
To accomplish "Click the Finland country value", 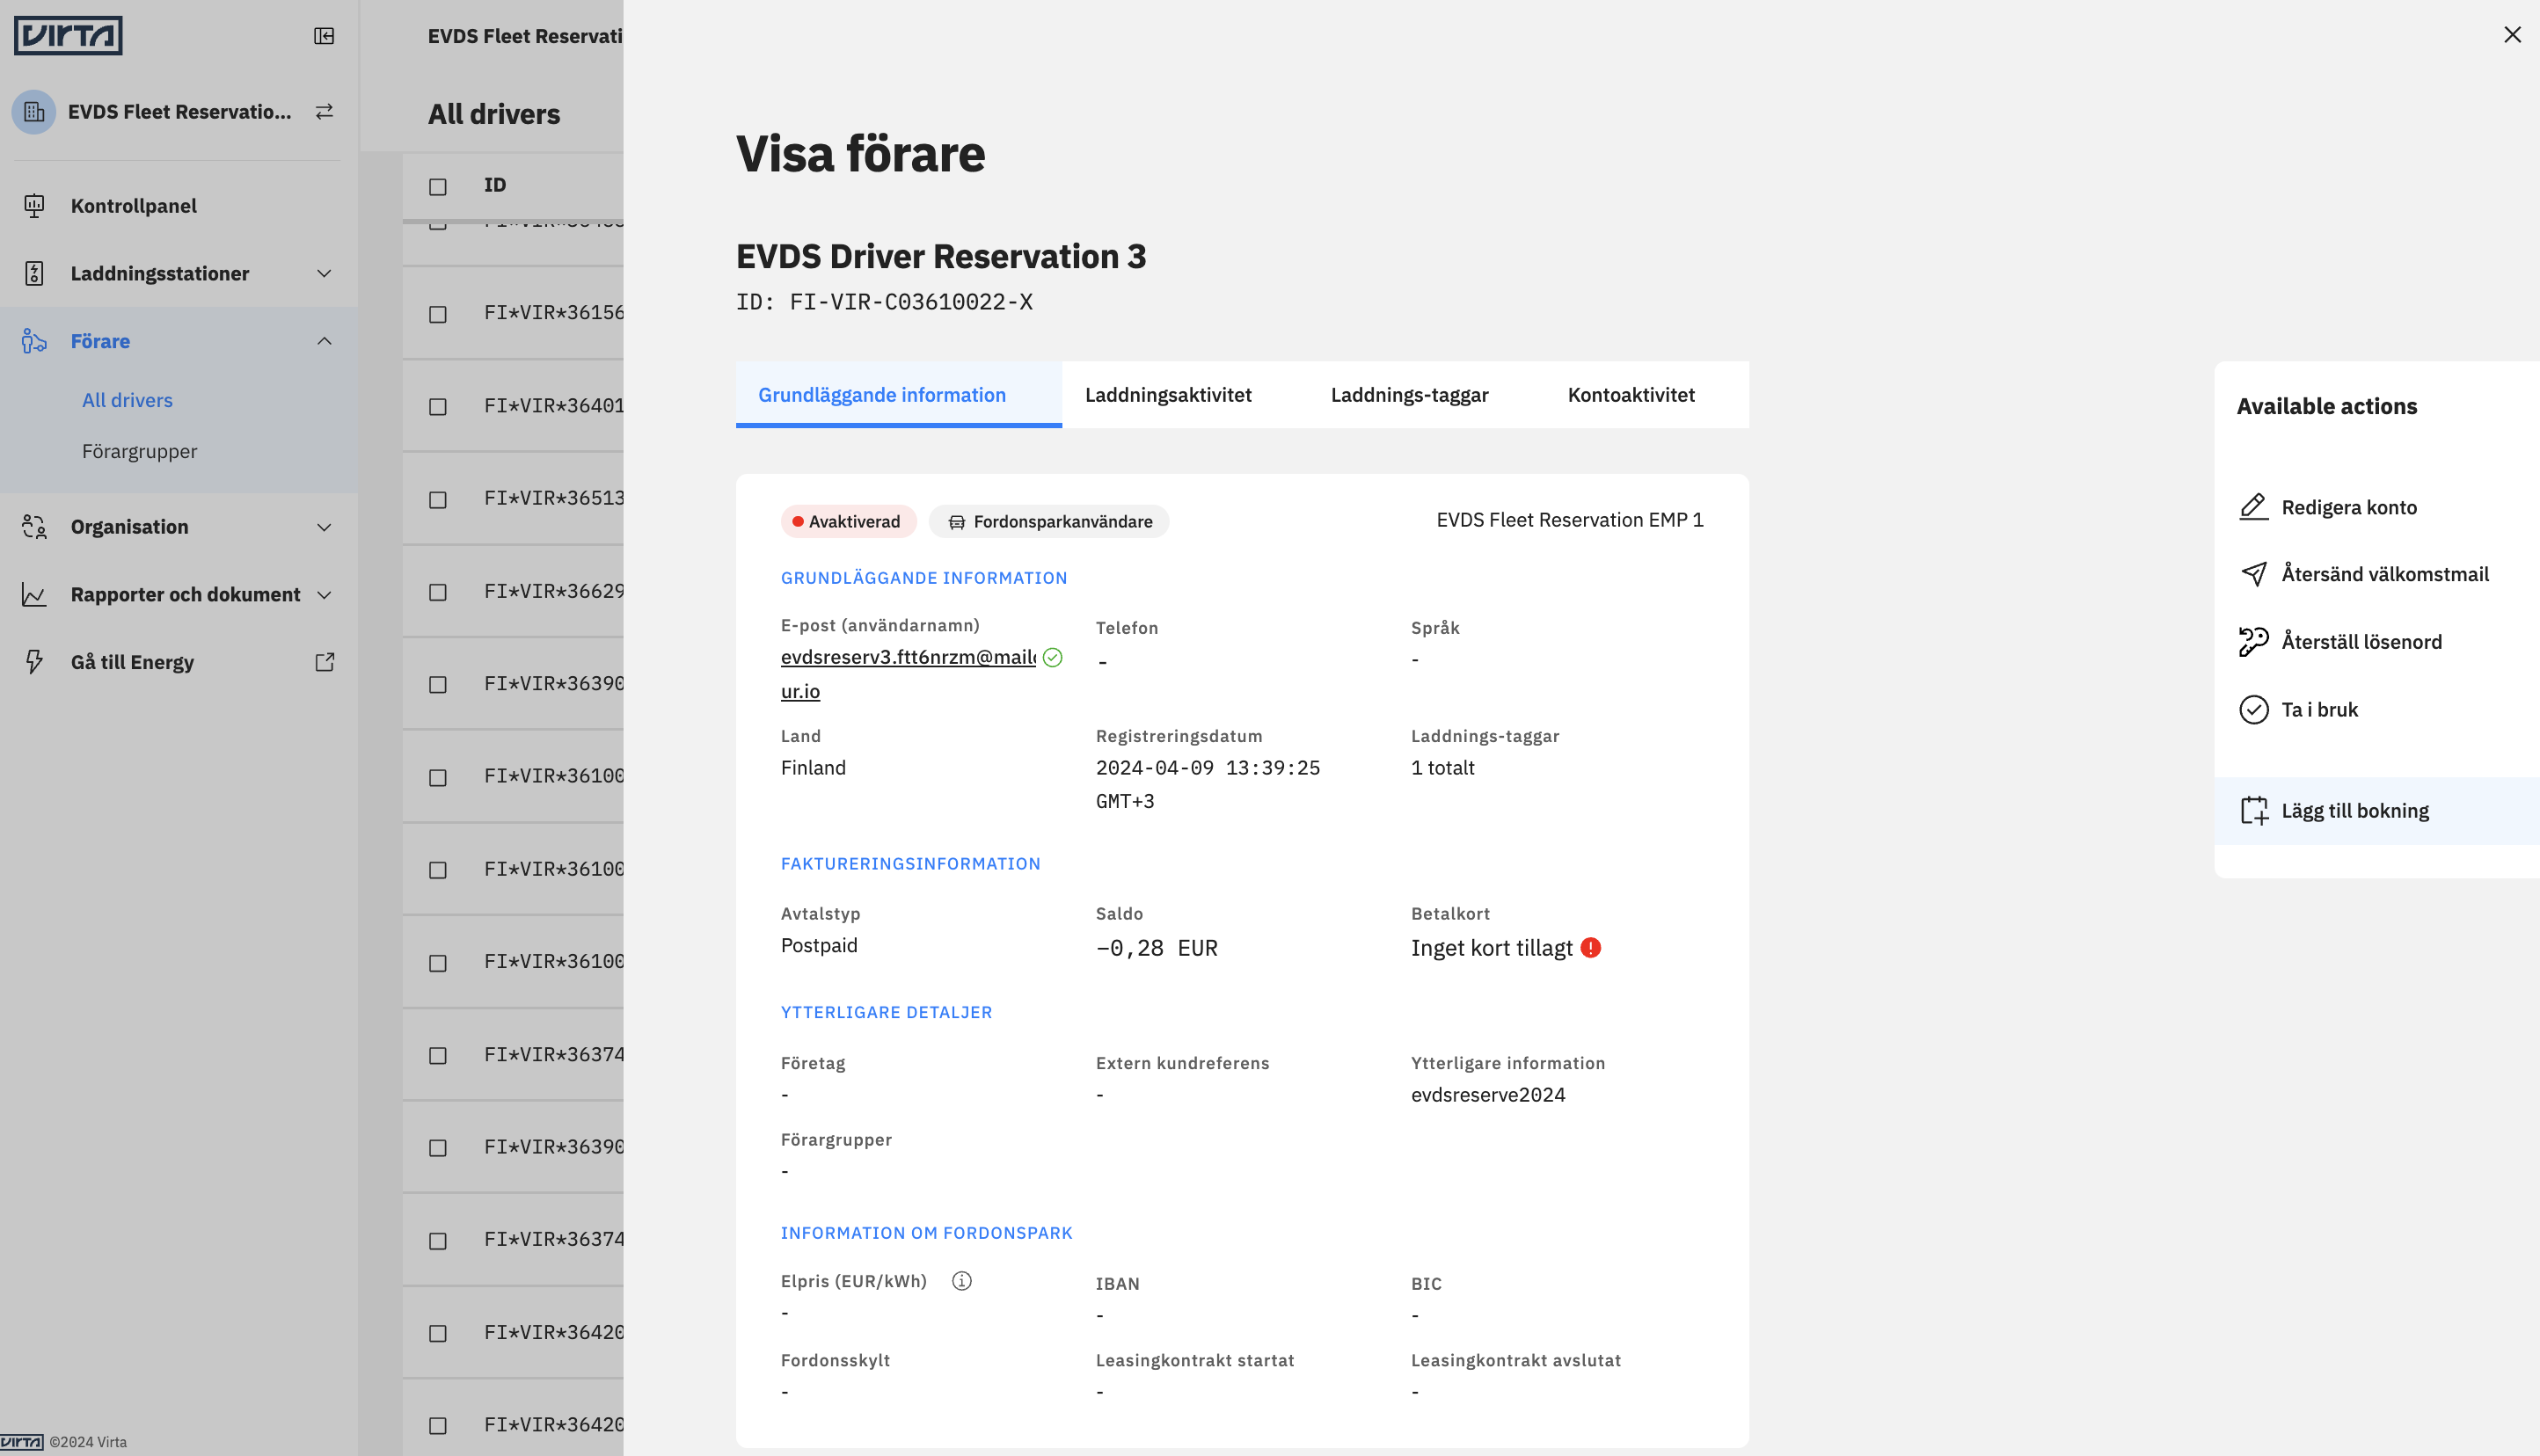I will tap(813, 768).
